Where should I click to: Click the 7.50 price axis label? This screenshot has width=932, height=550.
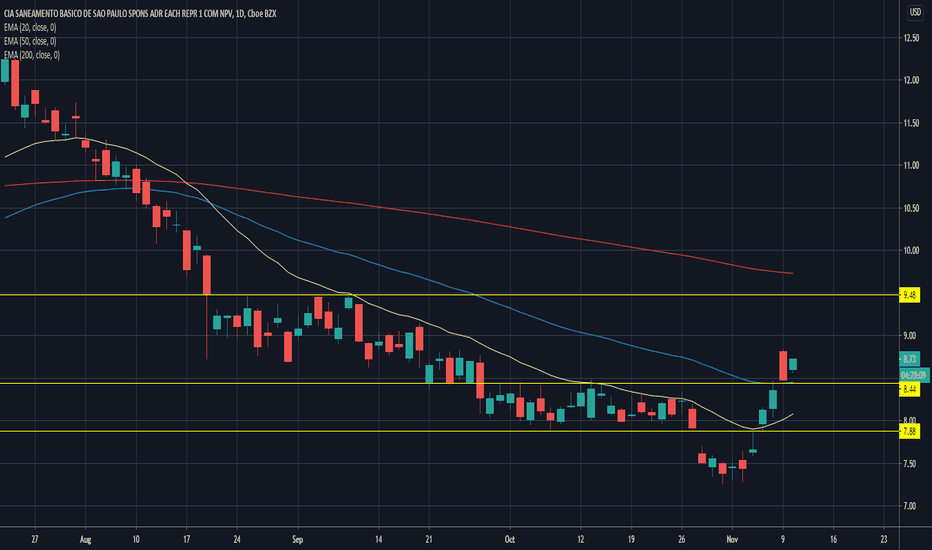[910, 464]
